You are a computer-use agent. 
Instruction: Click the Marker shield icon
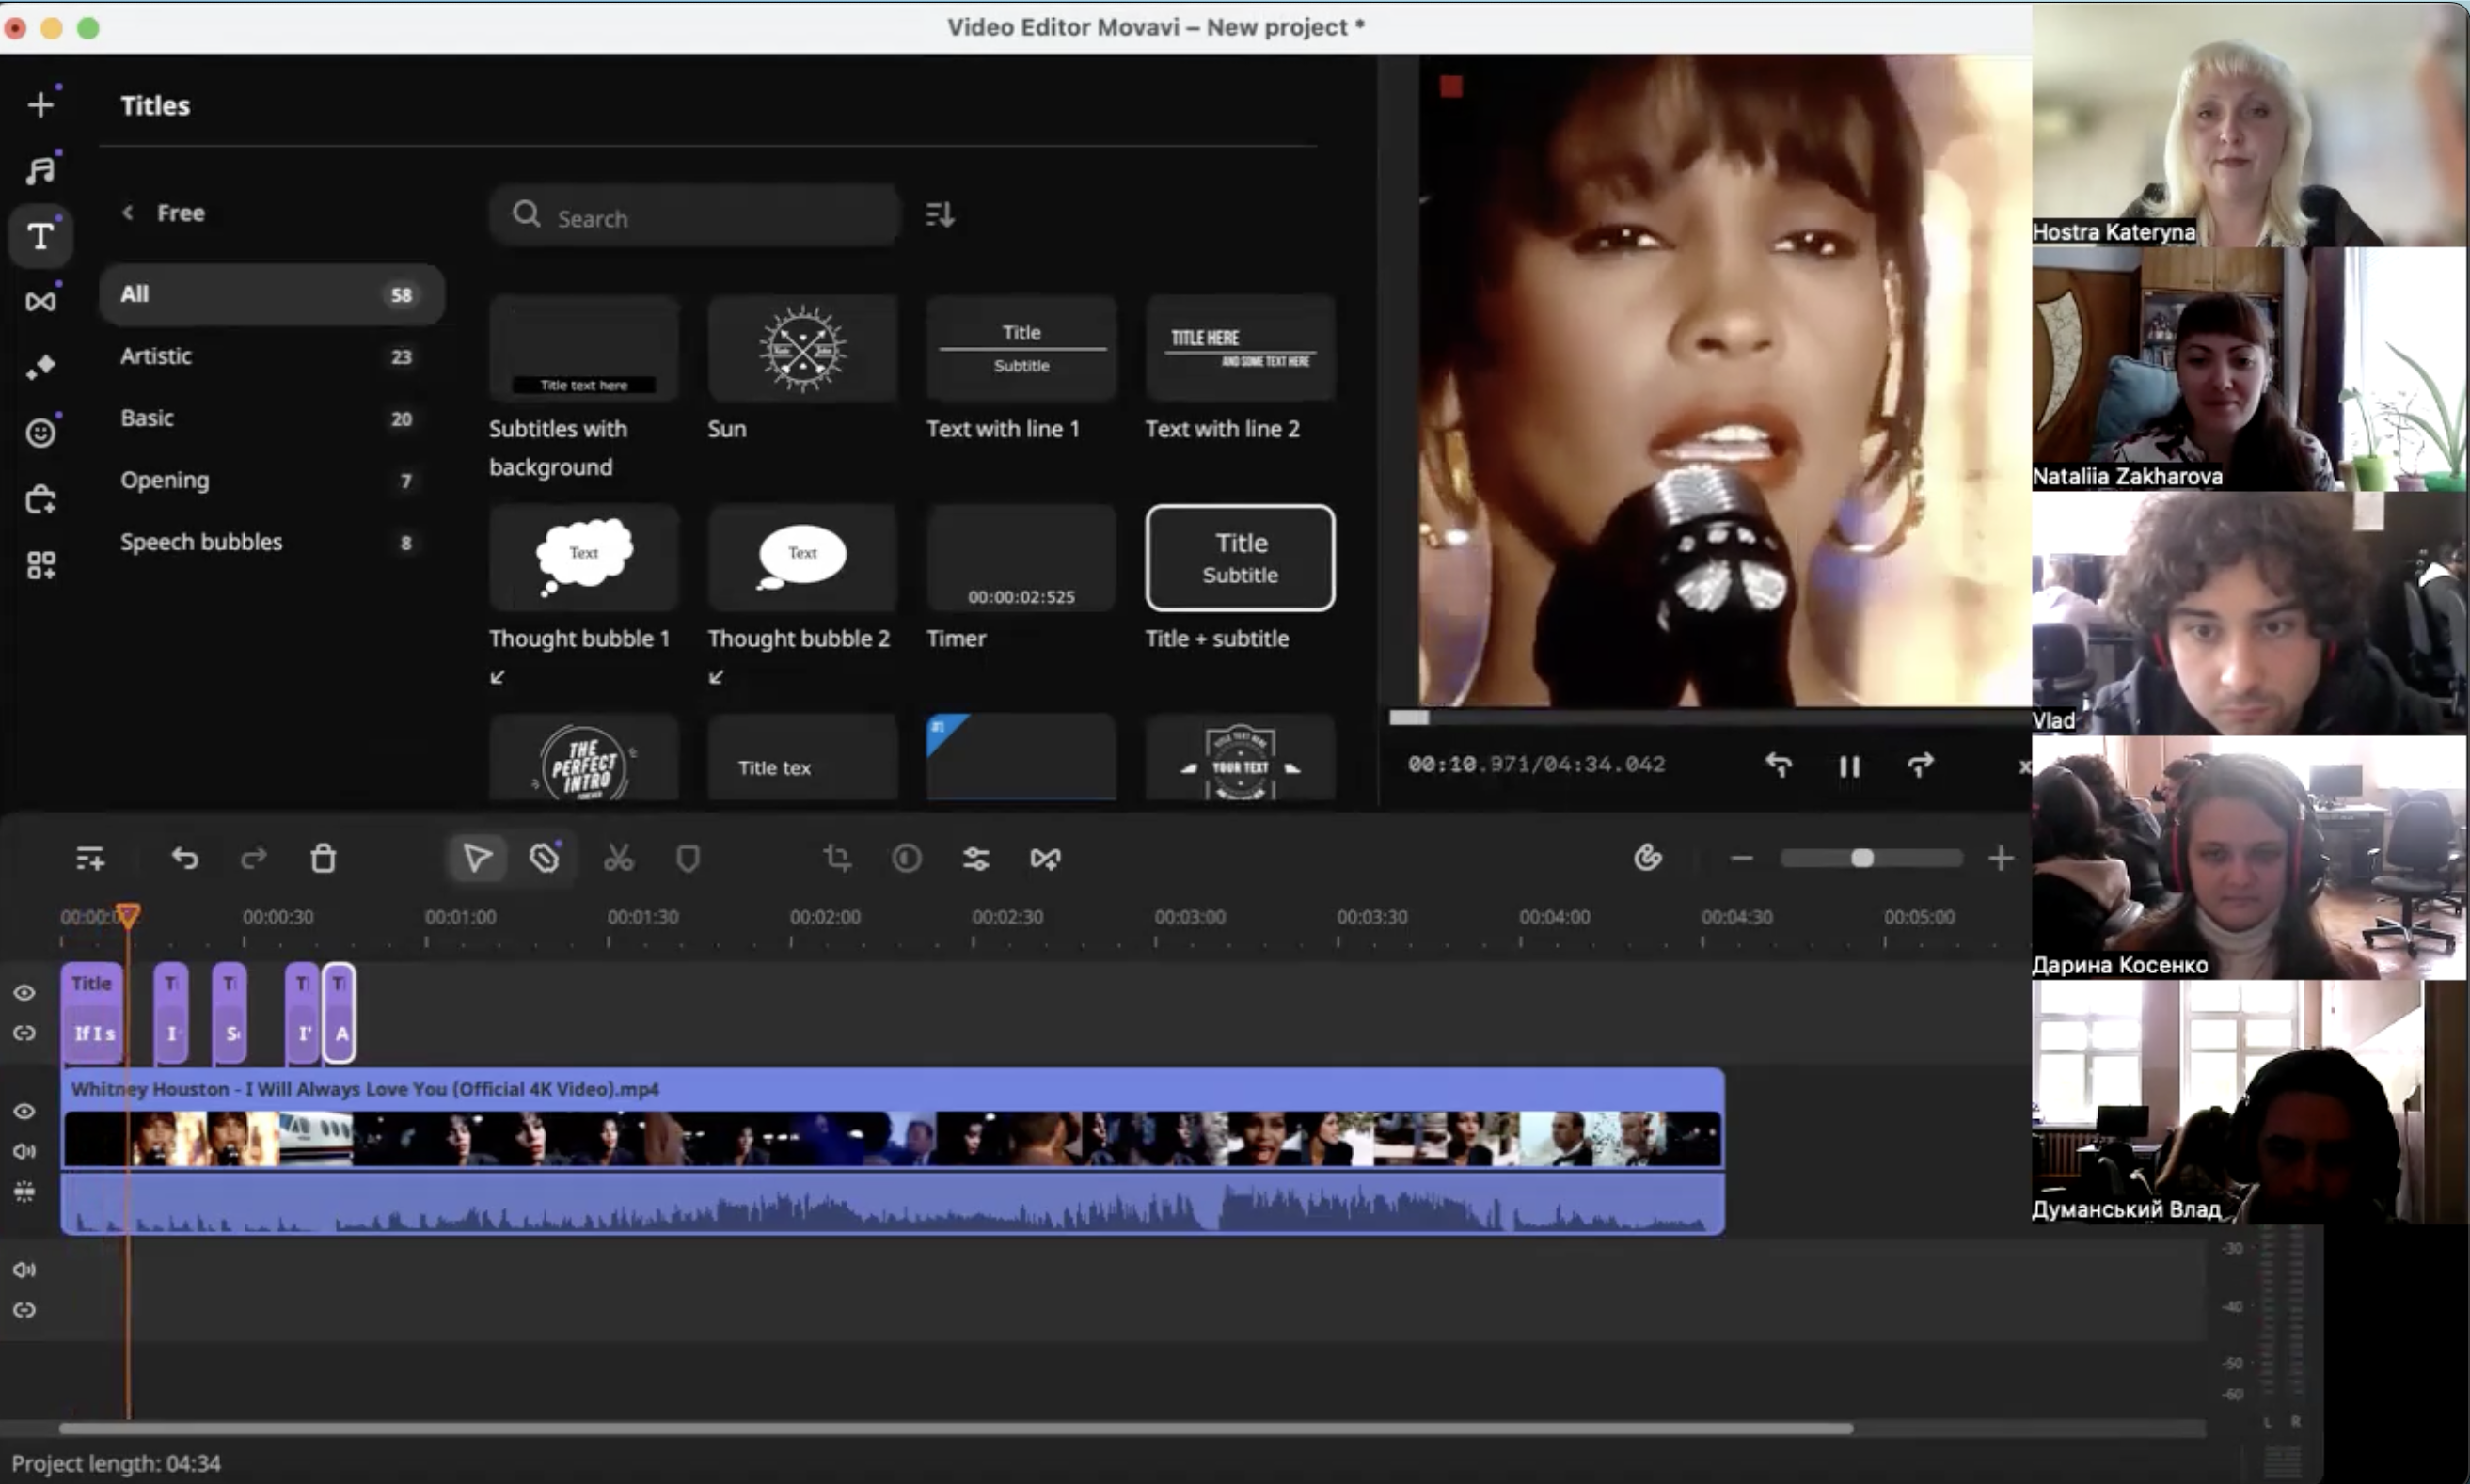click(x=688, y=858)
